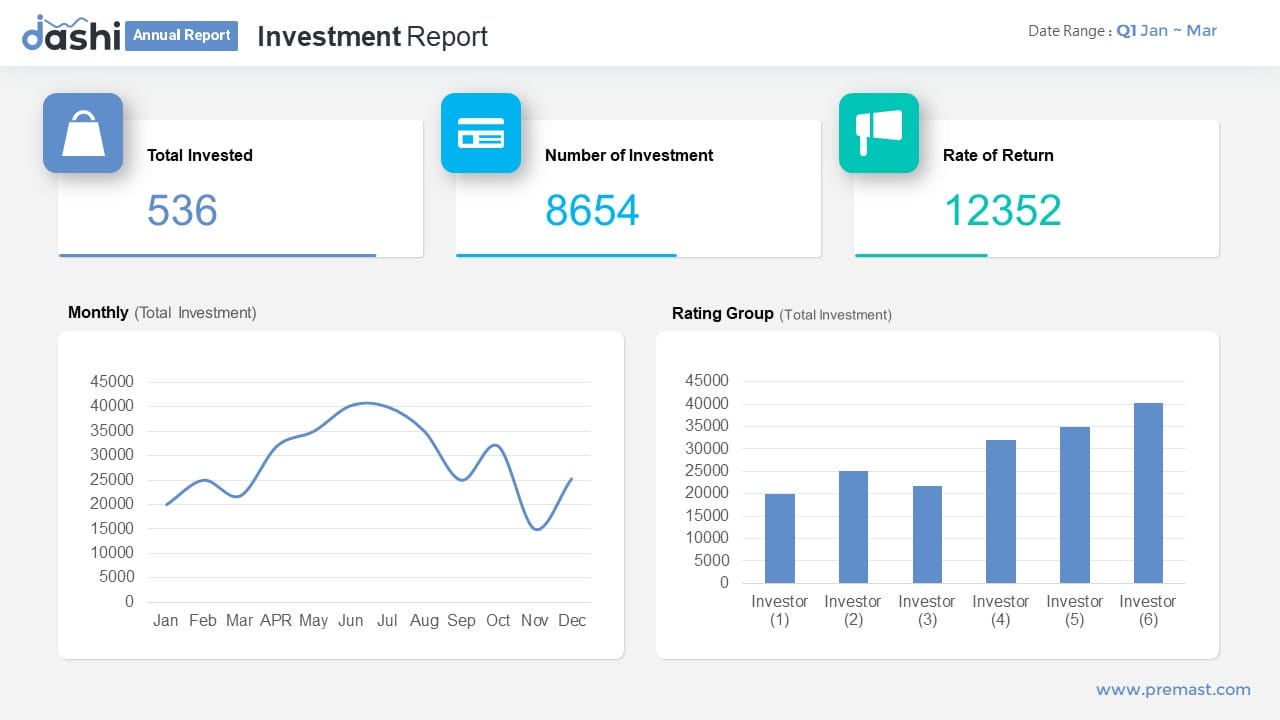Click the APR label on the monthly axis
1280x720 pixels.
coord(276,620)
